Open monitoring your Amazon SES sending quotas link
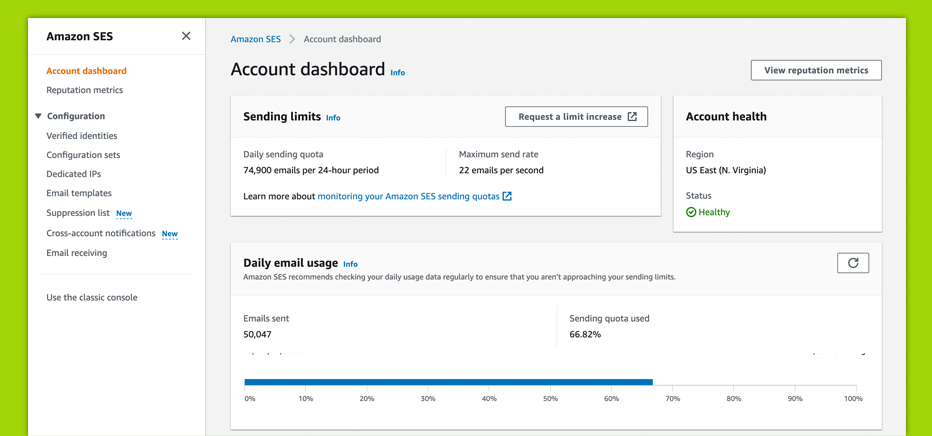This screenshot has height=436, width=932. pyautogui.click(x=408, y=197)
